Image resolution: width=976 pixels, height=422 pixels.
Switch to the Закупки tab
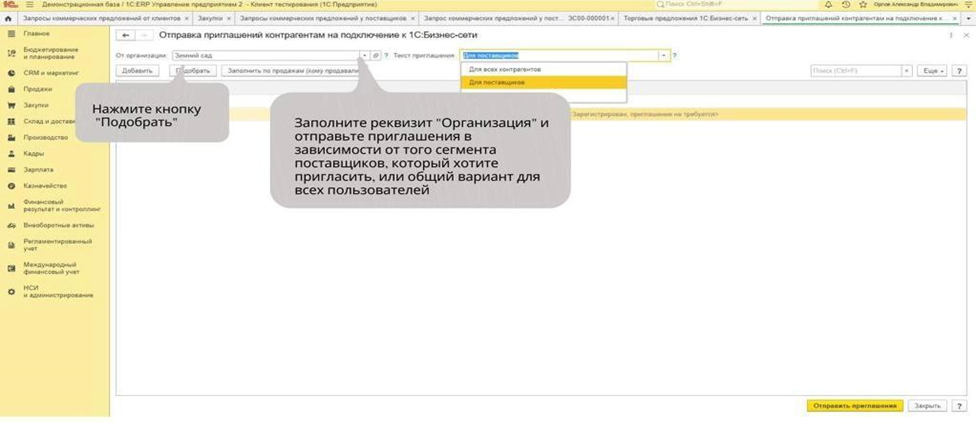pyautogui.click(x=210, y=19)
